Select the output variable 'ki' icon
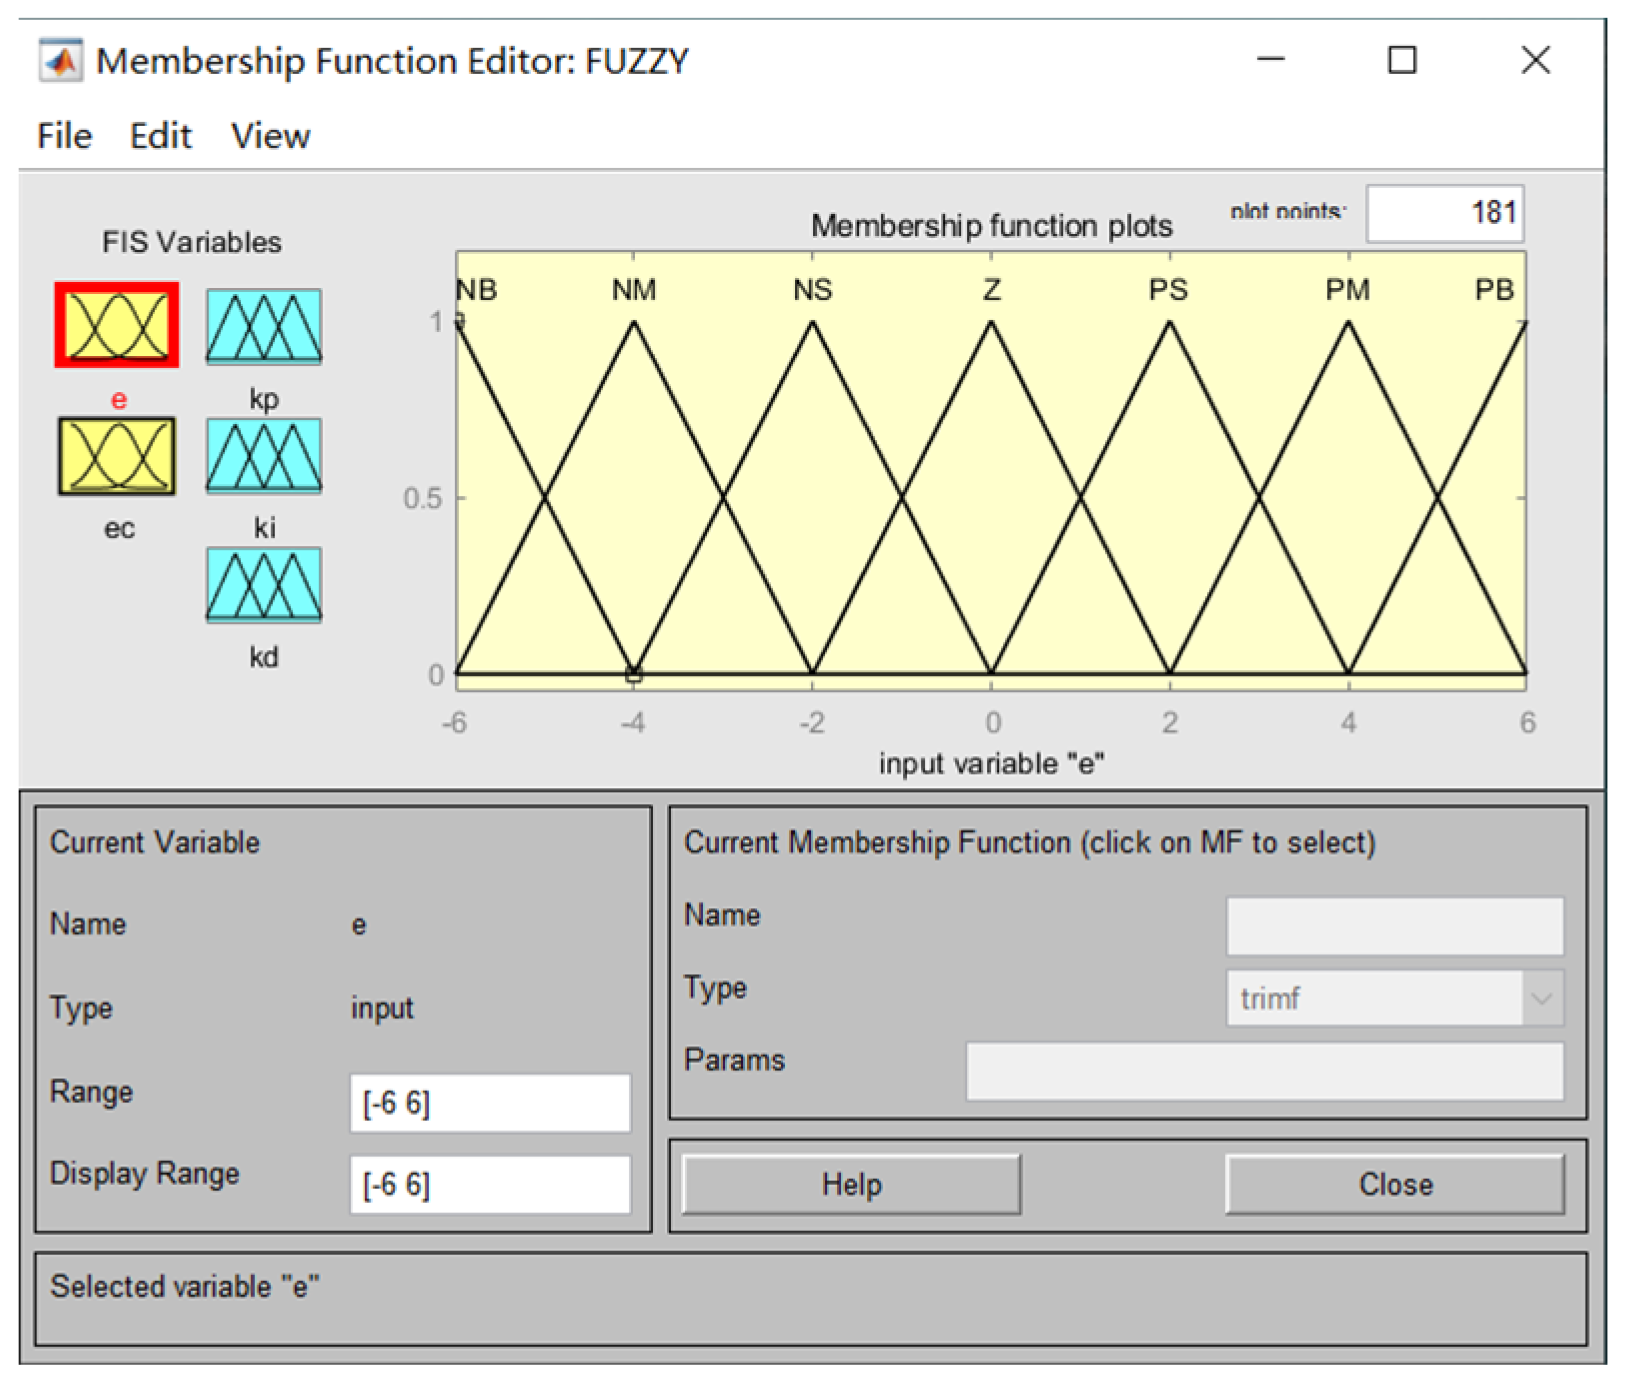Viewport: 1627px width, 1382px height. (264, 456)
